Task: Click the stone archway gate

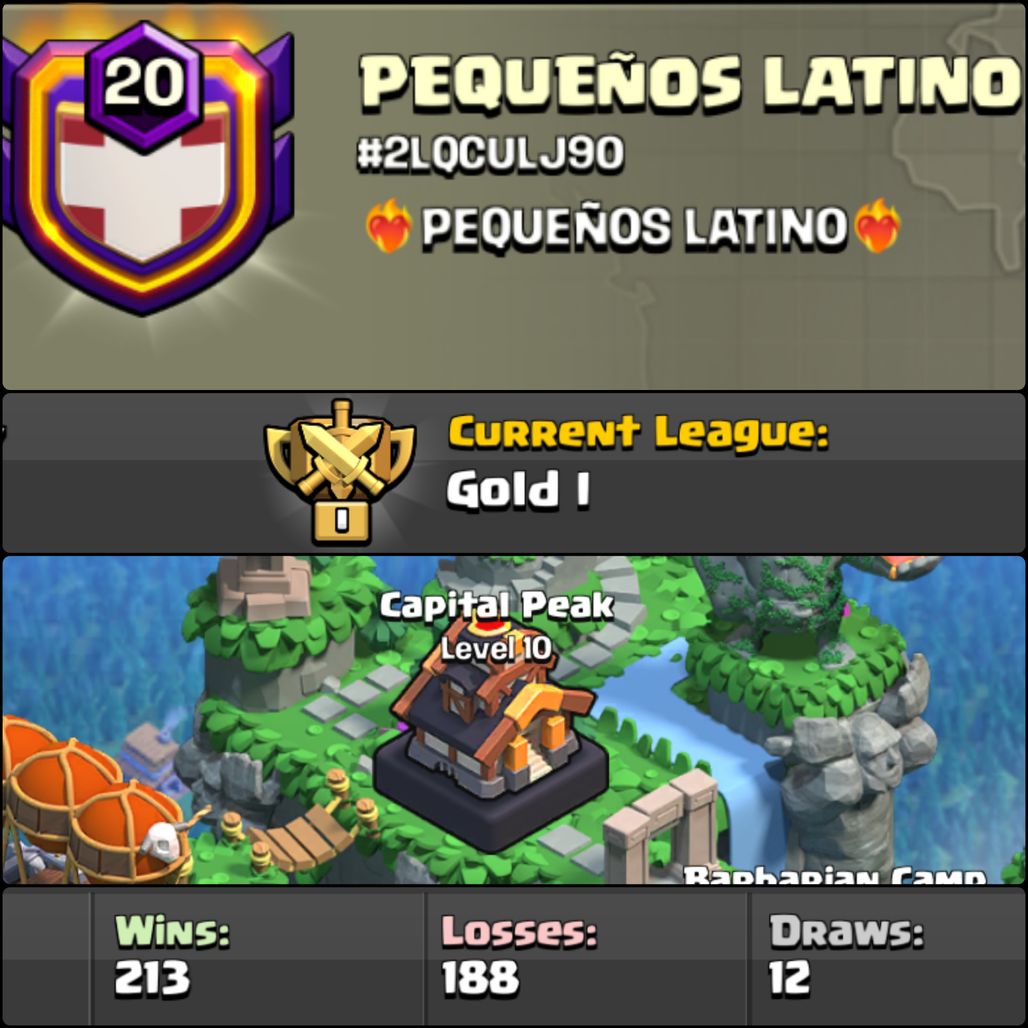Action: coord(662,826)
